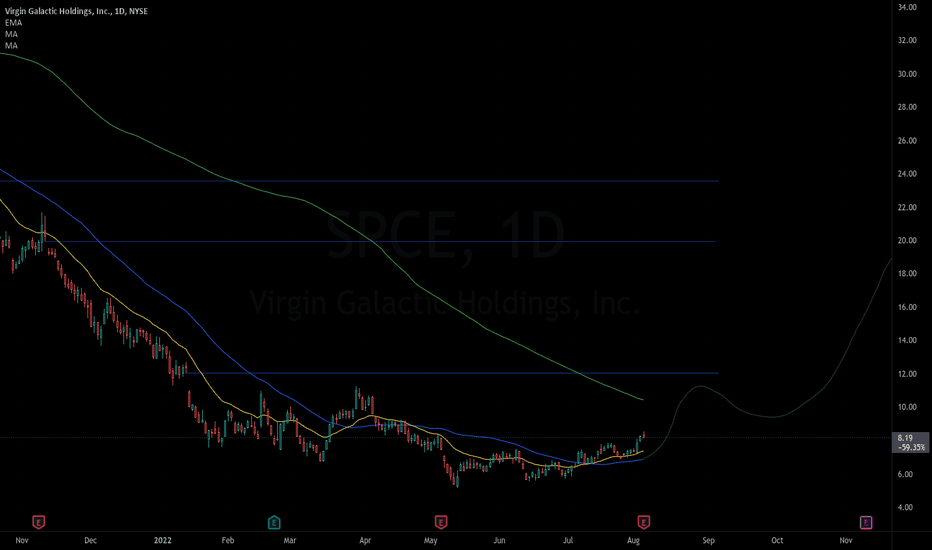Image resolution: width=932 pixels, height=550 pixels.
Task: Select the horizontal line at the 12.00 level
Action: (x=452, y=373)
